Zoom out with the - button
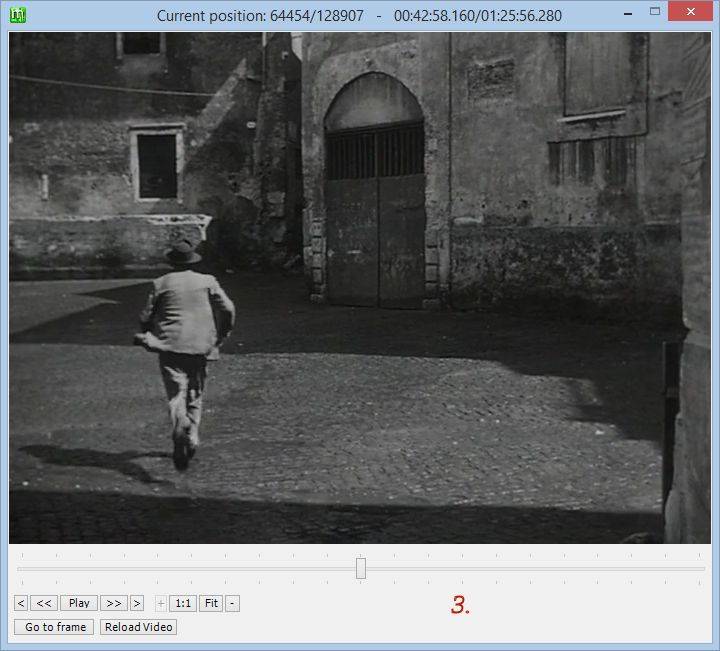Viewport: 720px width, 651px height. click(x=232, y=603)
